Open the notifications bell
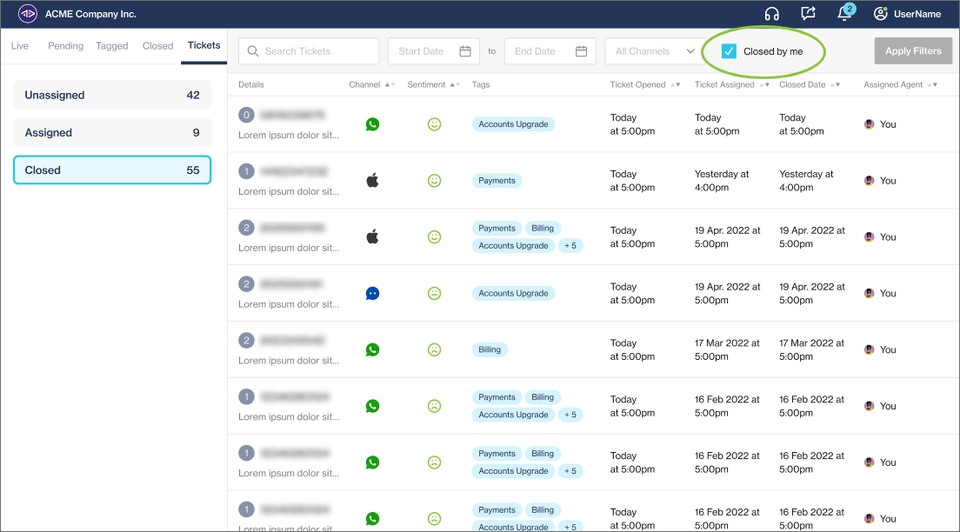This screenshot has height=532, width=960. click(x=845, y=14)
